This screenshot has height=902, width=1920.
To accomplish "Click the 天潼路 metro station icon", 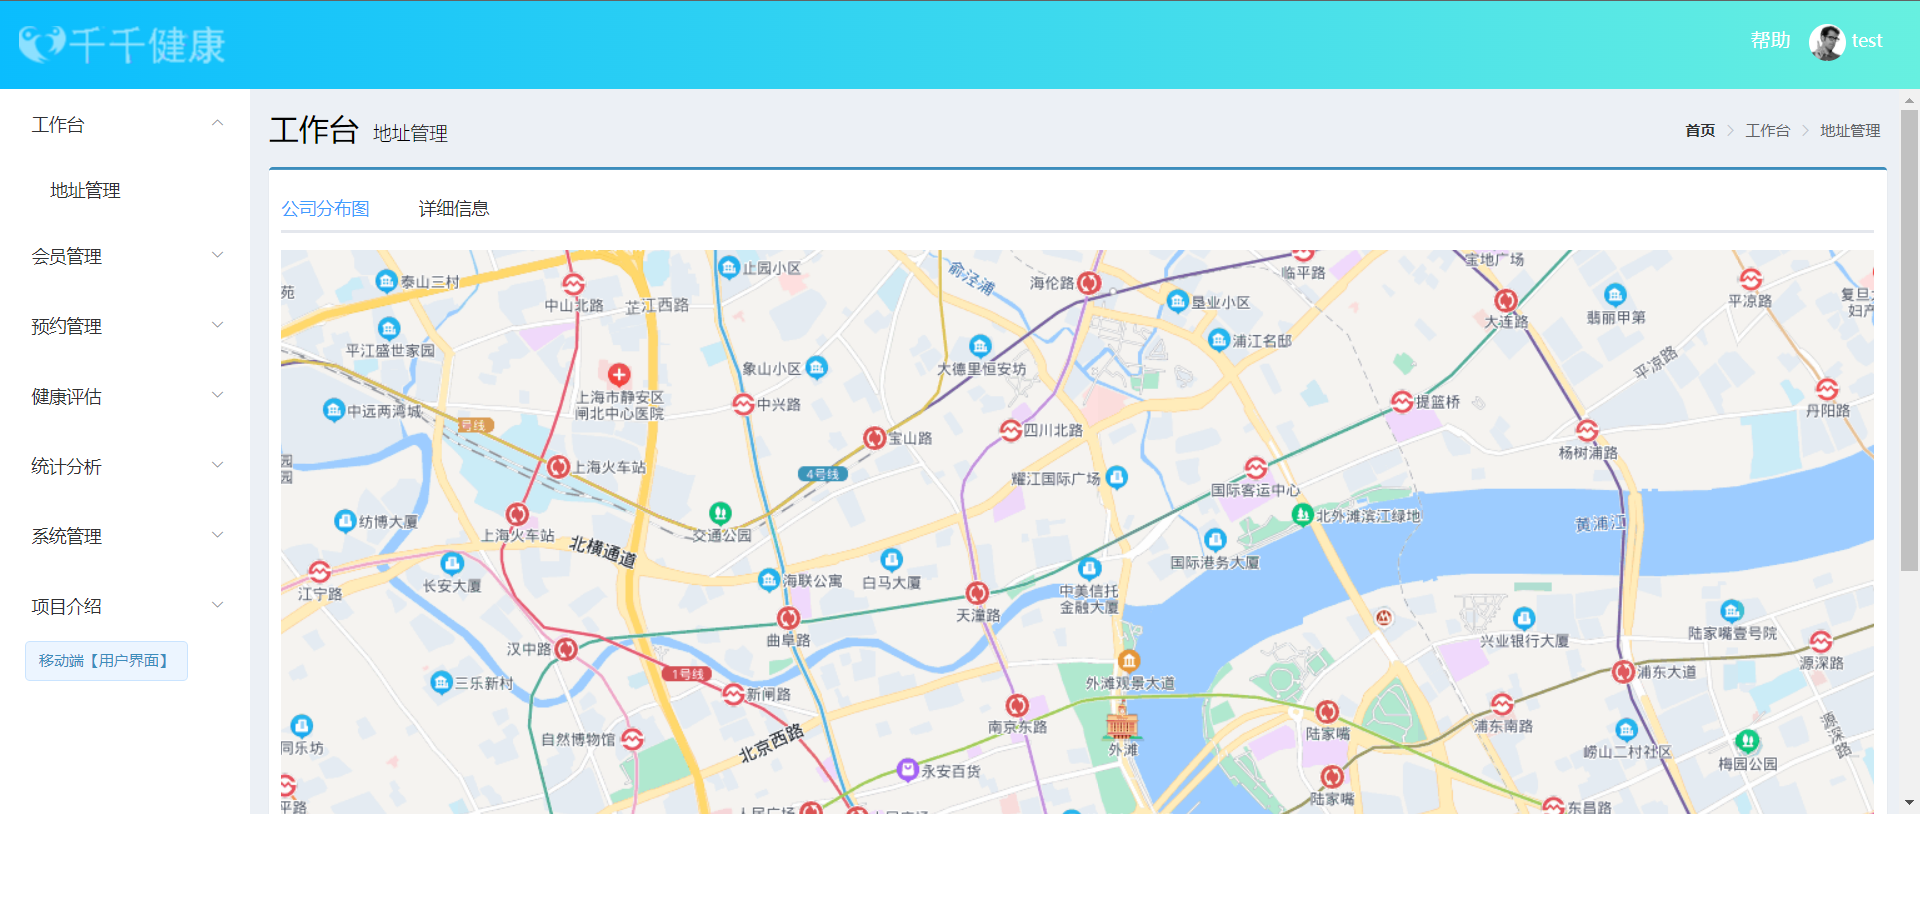I will (x=977, y=593).
